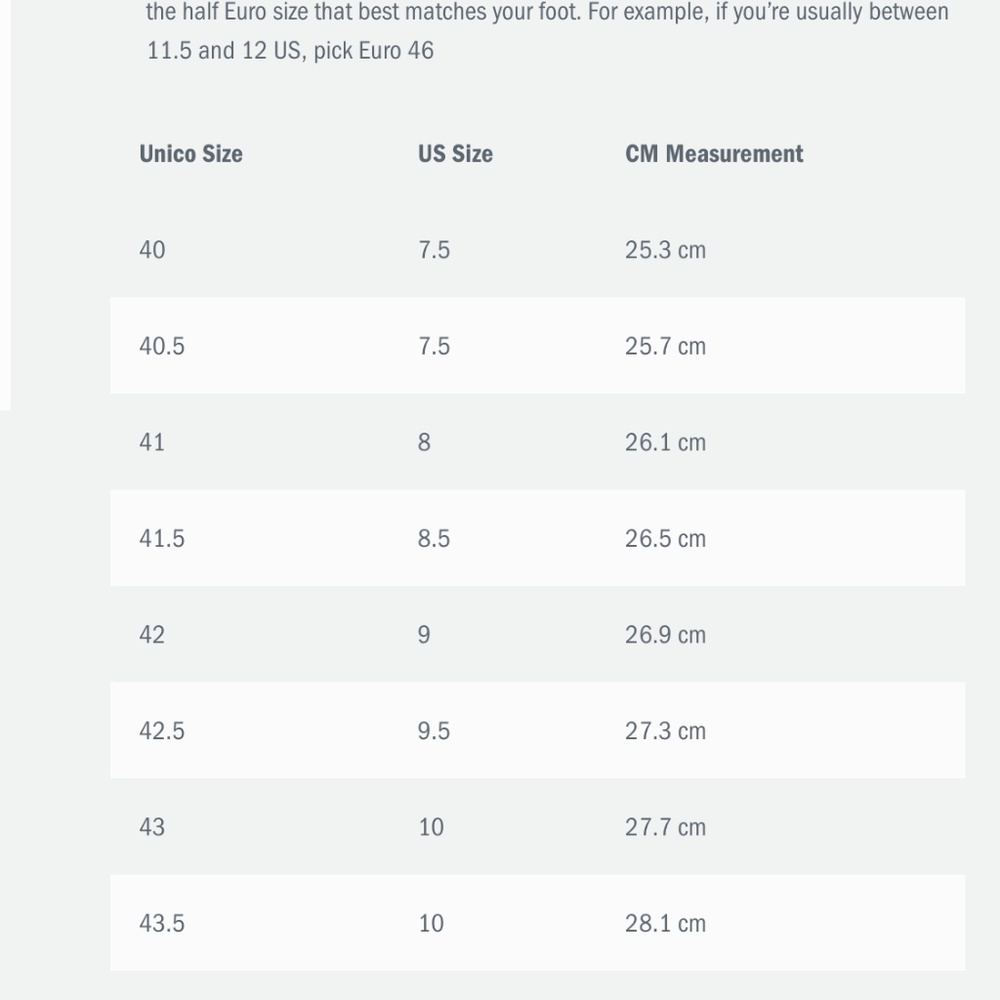This screenshot has width=1000, height=1000.
Task: Select Unico size 41.5 row label
Action: point(162,538)
